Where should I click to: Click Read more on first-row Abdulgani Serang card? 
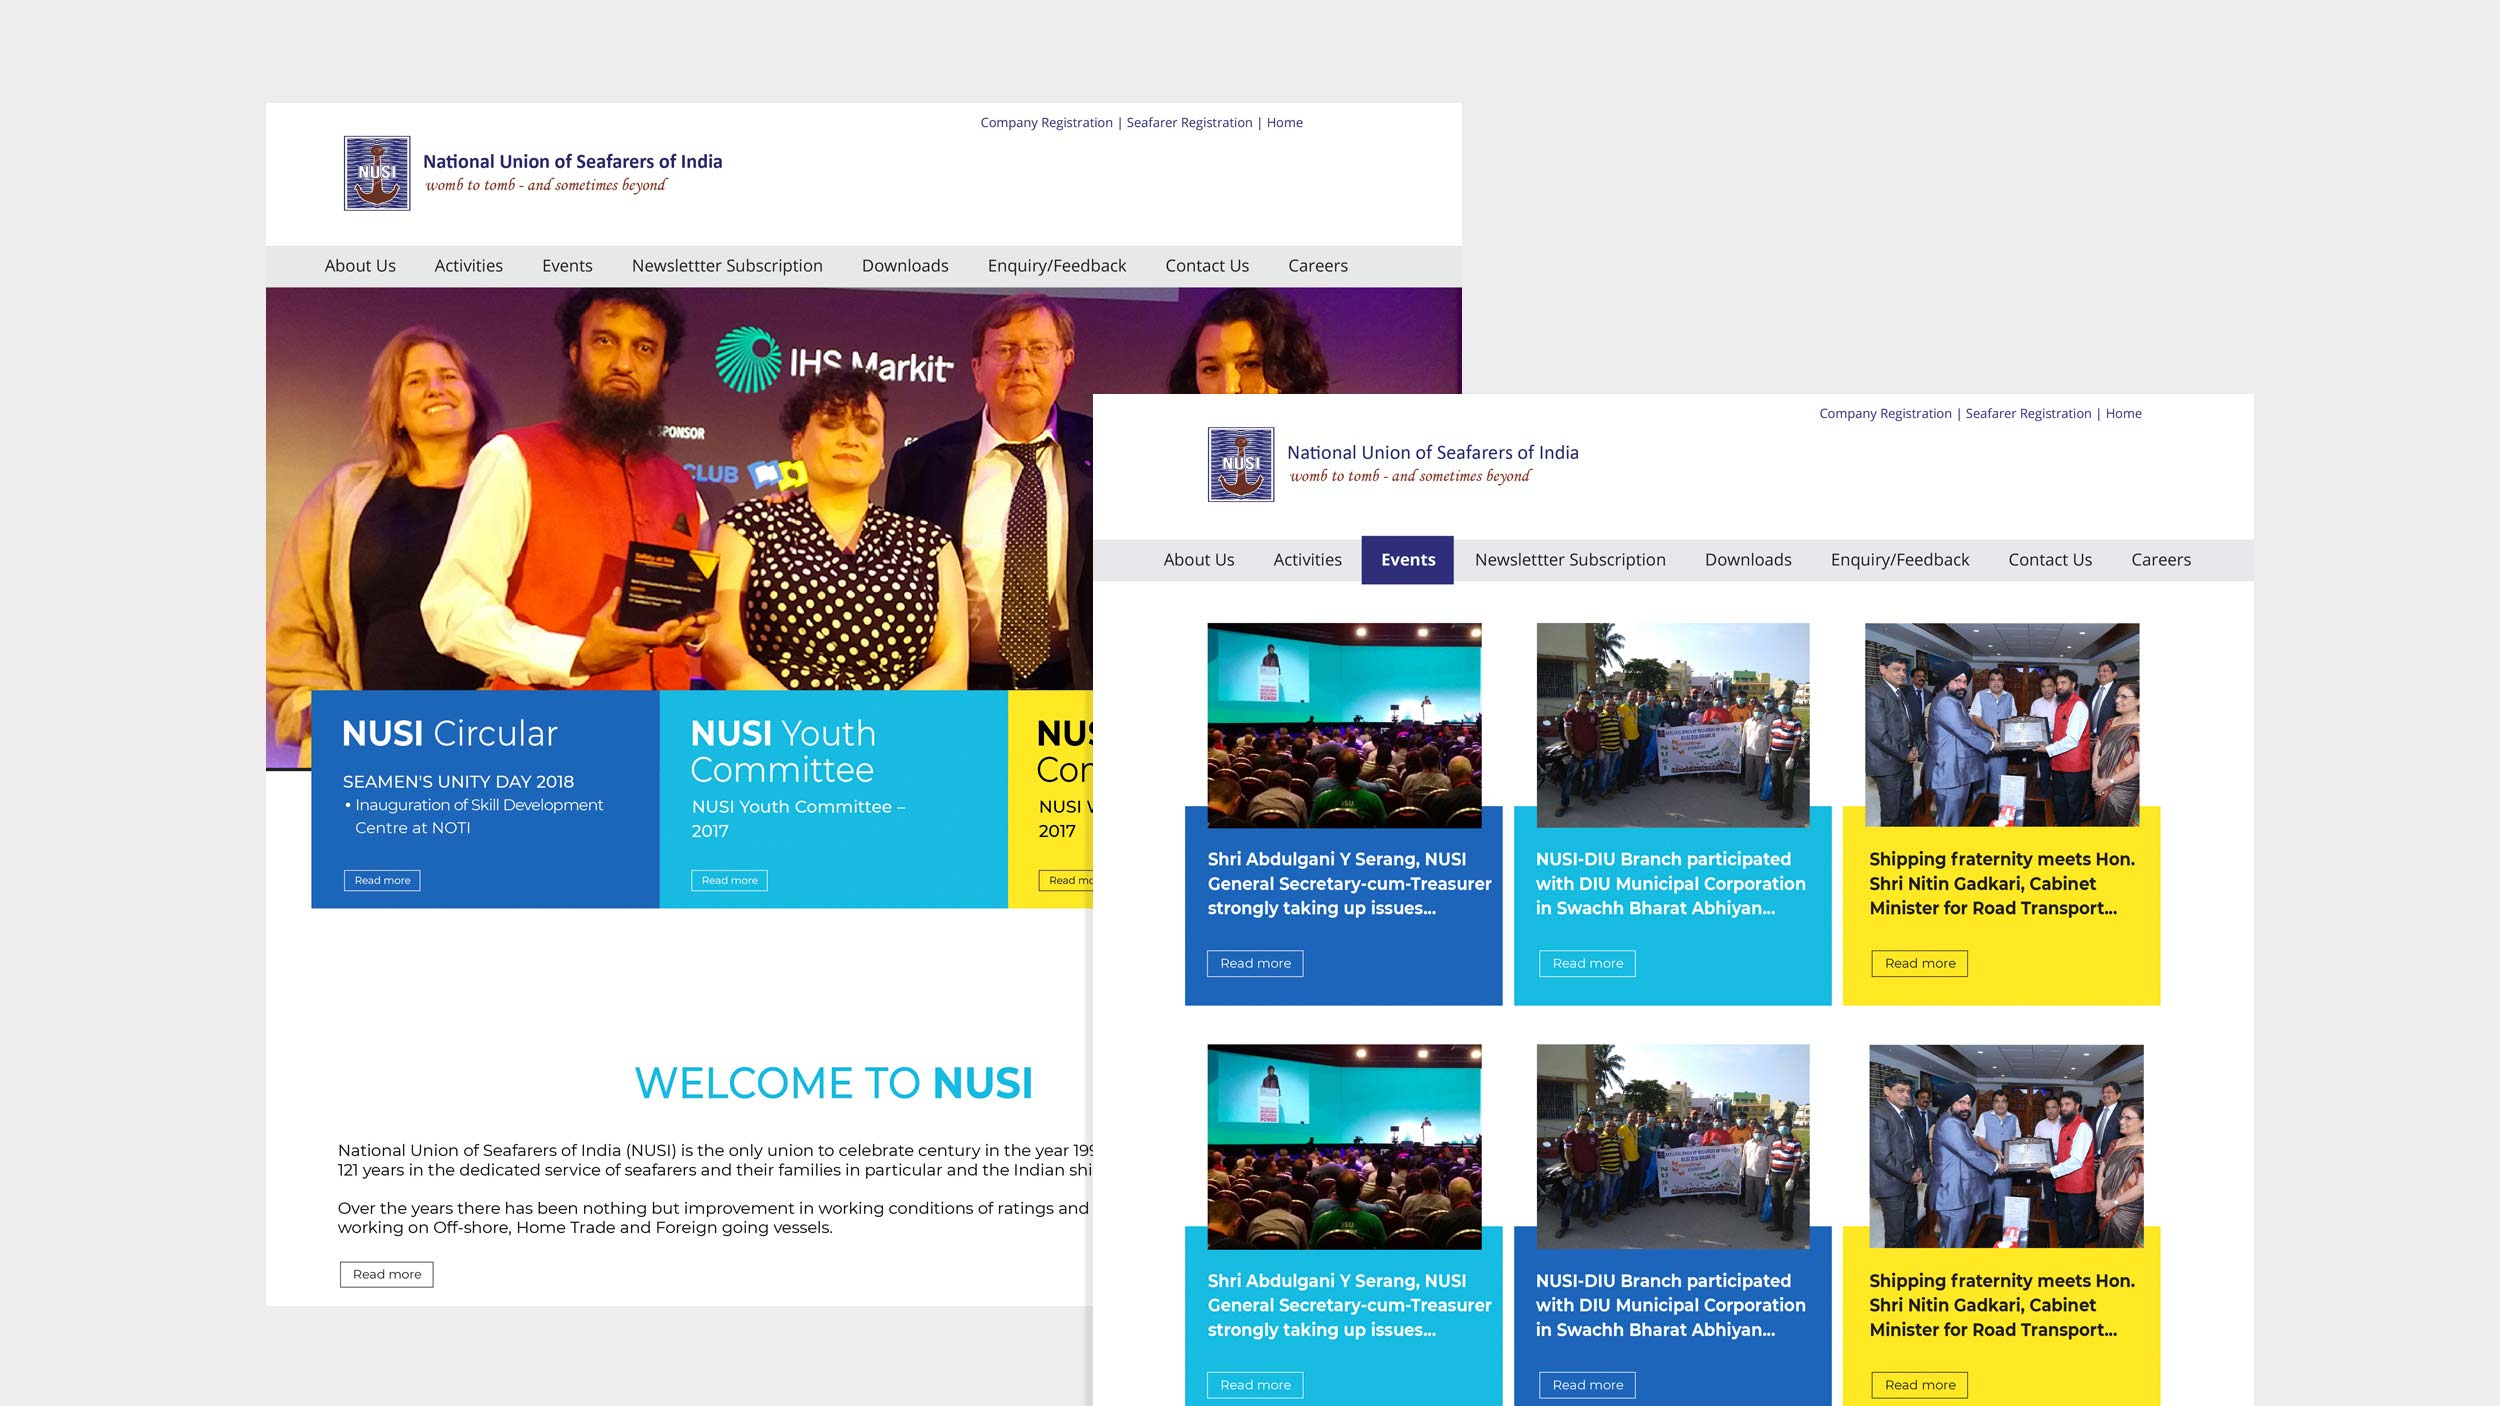pyautogui.click(x=1255, y=964)
